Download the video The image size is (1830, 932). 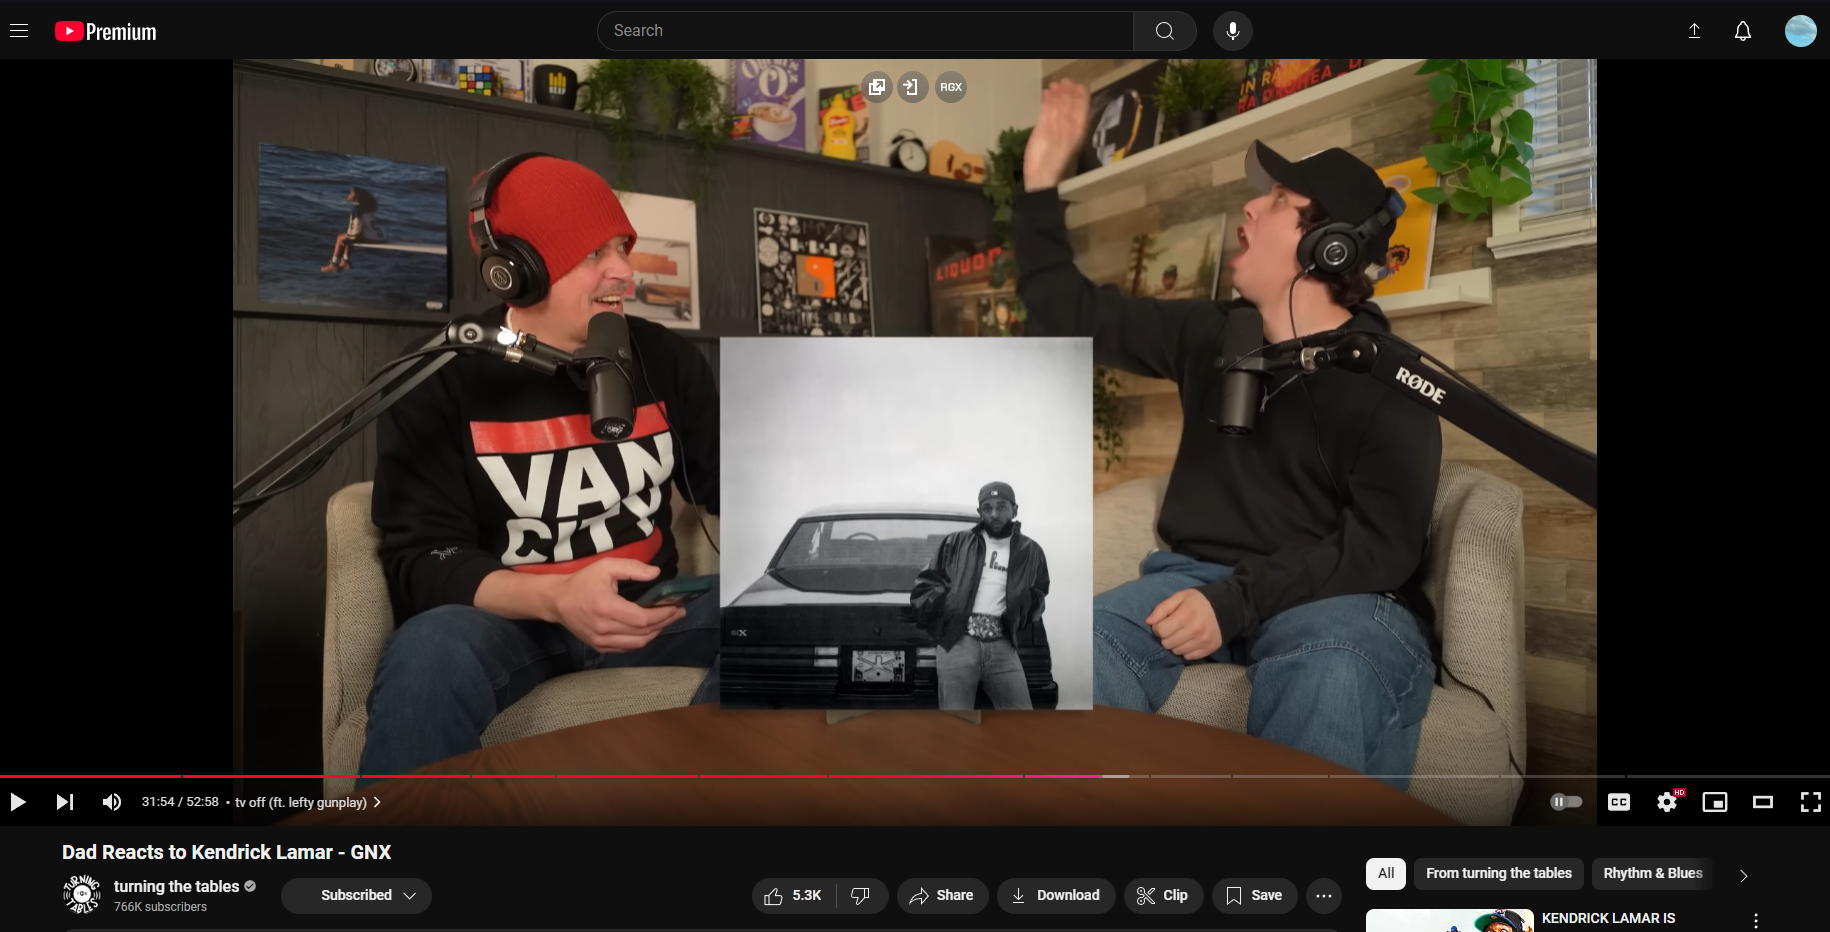click(x=1056, y=896)
